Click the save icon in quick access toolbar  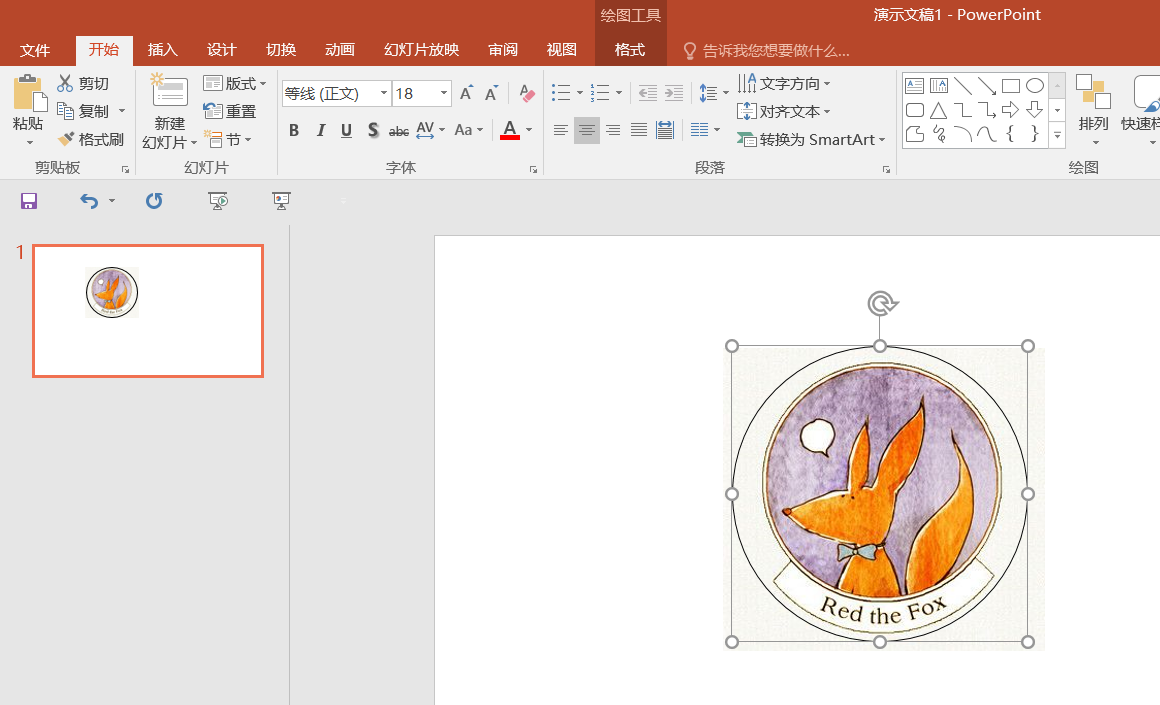click(x=29, y=201)
